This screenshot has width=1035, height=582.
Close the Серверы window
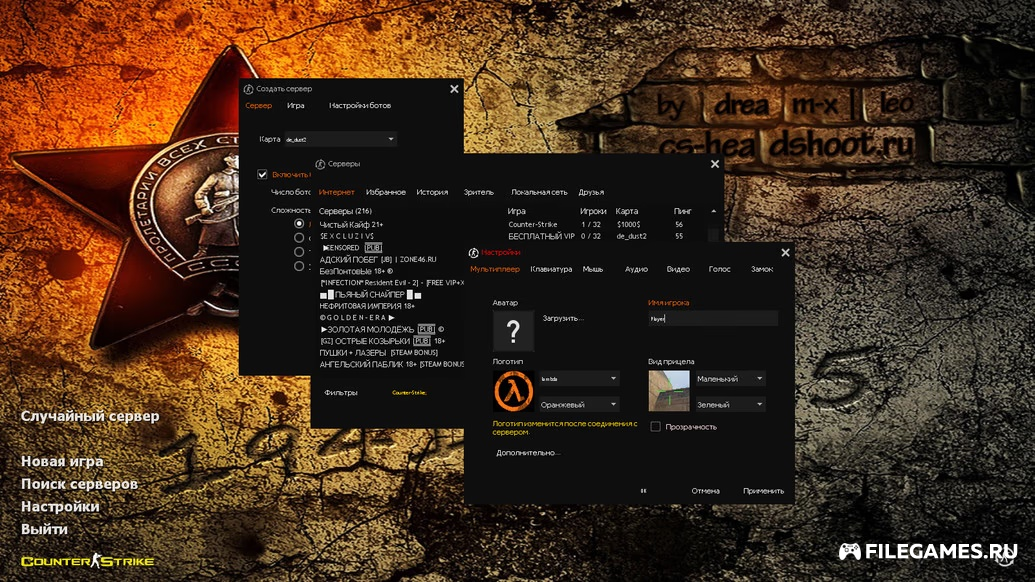click(x=715, y=164)
